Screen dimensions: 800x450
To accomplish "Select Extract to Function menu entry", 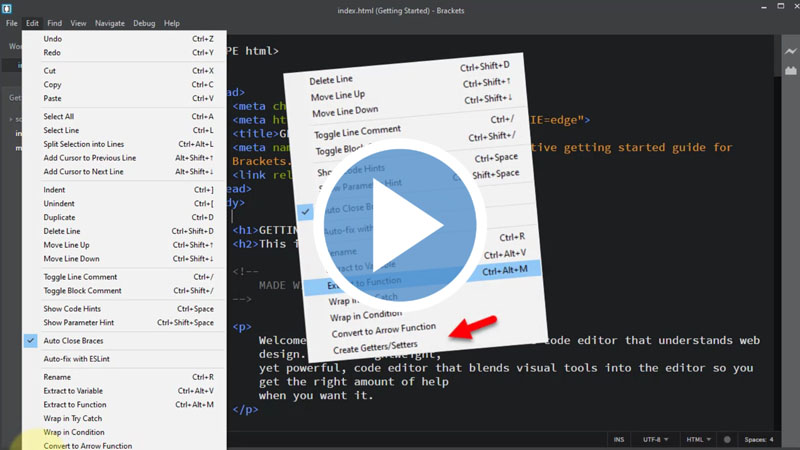I will pos(74,404).
